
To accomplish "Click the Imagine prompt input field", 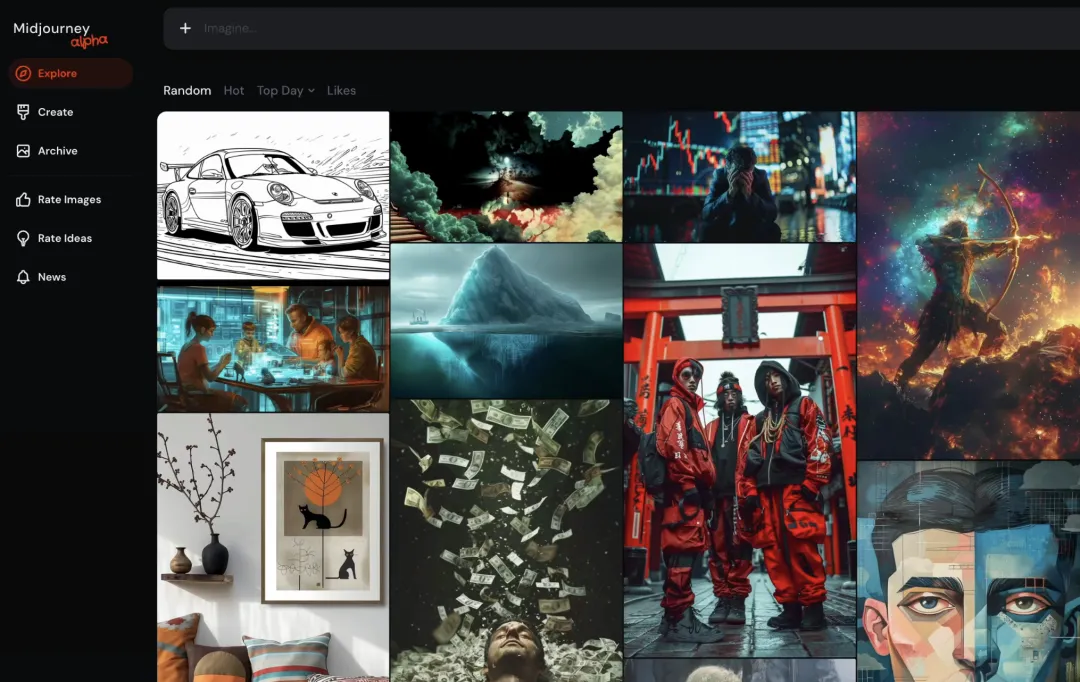I will (600, 28).
